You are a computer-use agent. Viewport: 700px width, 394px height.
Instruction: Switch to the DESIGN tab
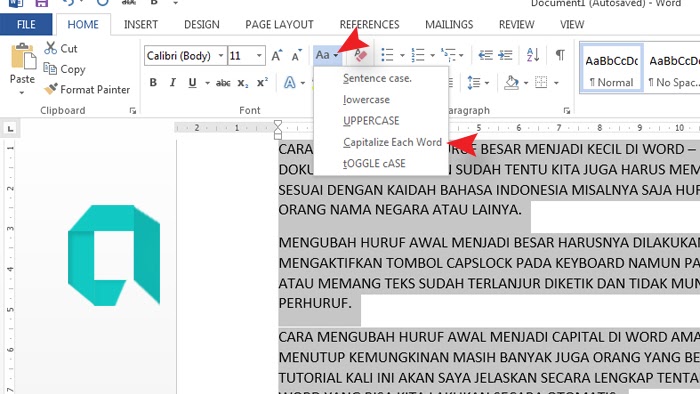coord(202,25)
